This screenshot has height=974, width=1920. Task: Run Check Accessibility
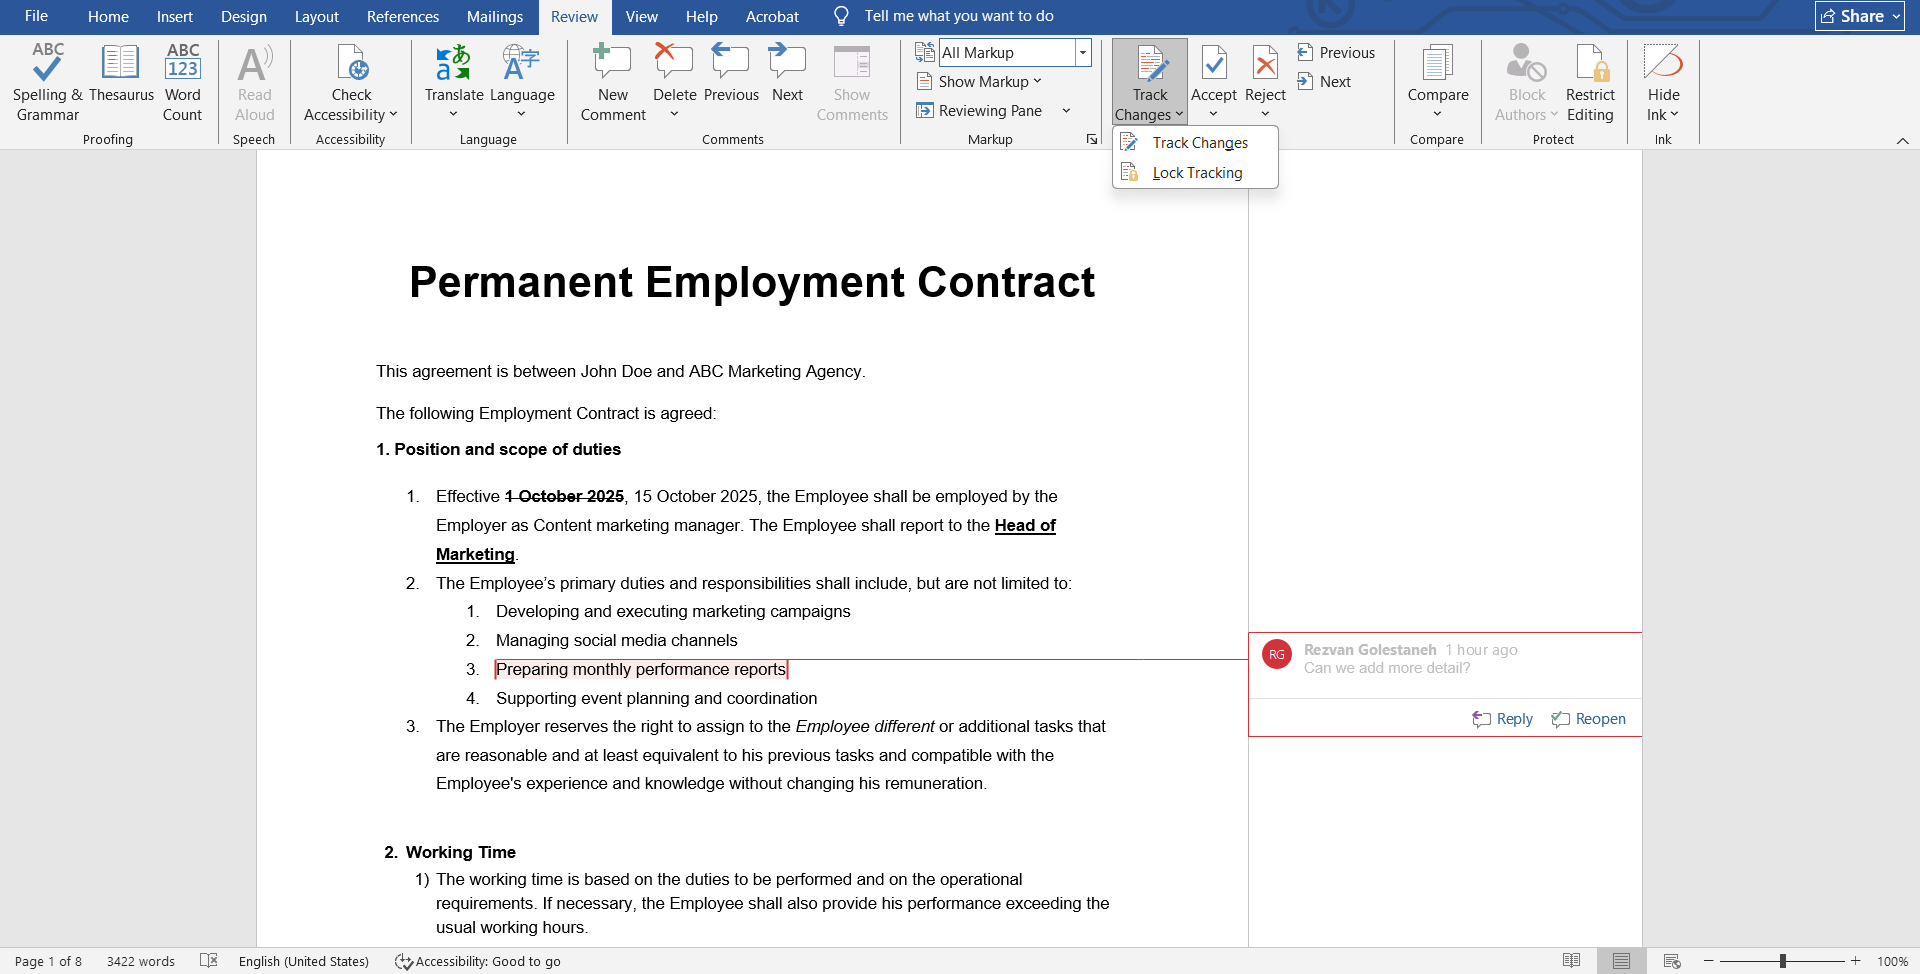[351, 82]
